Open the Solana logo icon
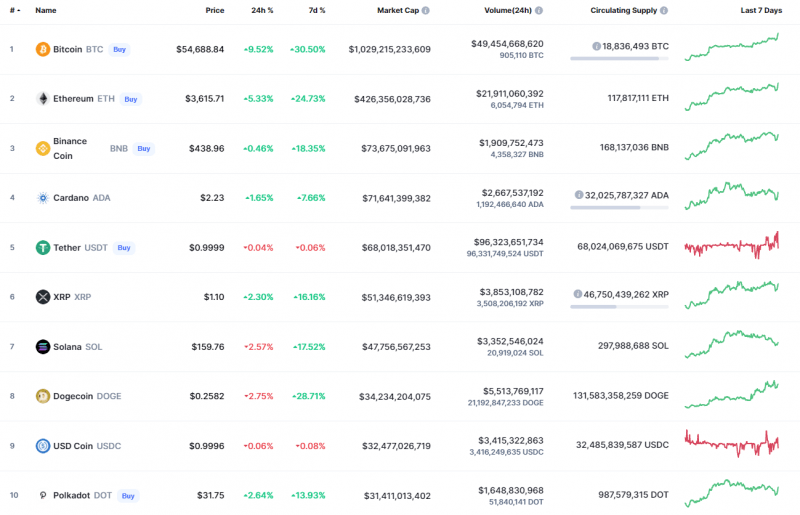The height and width of the screenshot is (515, 800). click(x=43, y=347)
